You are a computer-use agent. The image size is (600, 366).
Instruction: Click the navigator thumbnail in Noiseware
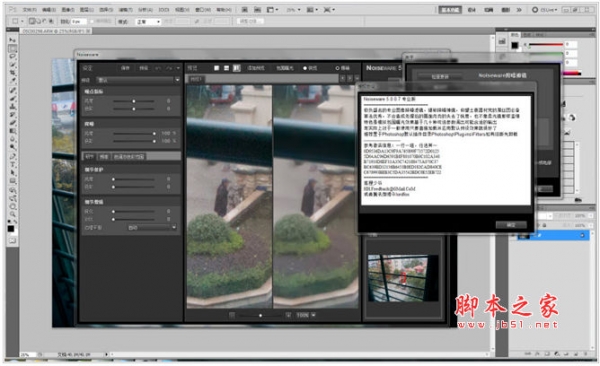403,278
